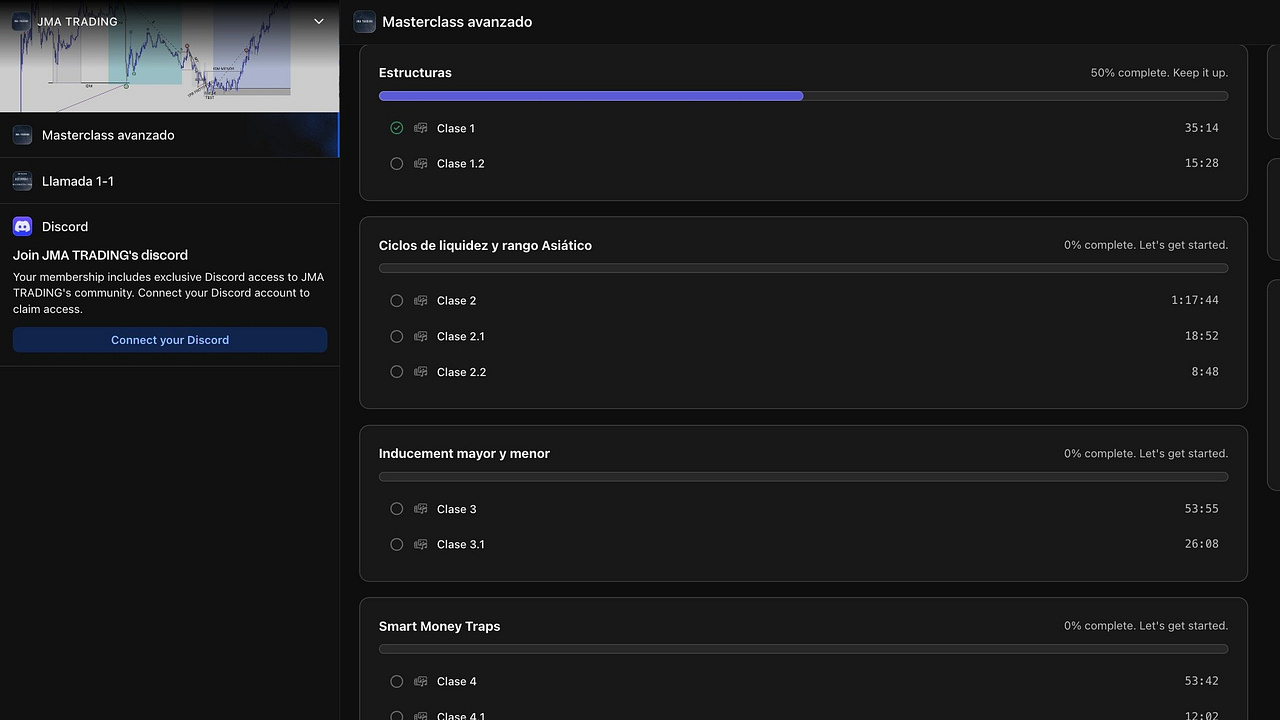1280x720 pixels.
Task: Select Masterclass avanzado in sidebar
Action: coord(169,135)
